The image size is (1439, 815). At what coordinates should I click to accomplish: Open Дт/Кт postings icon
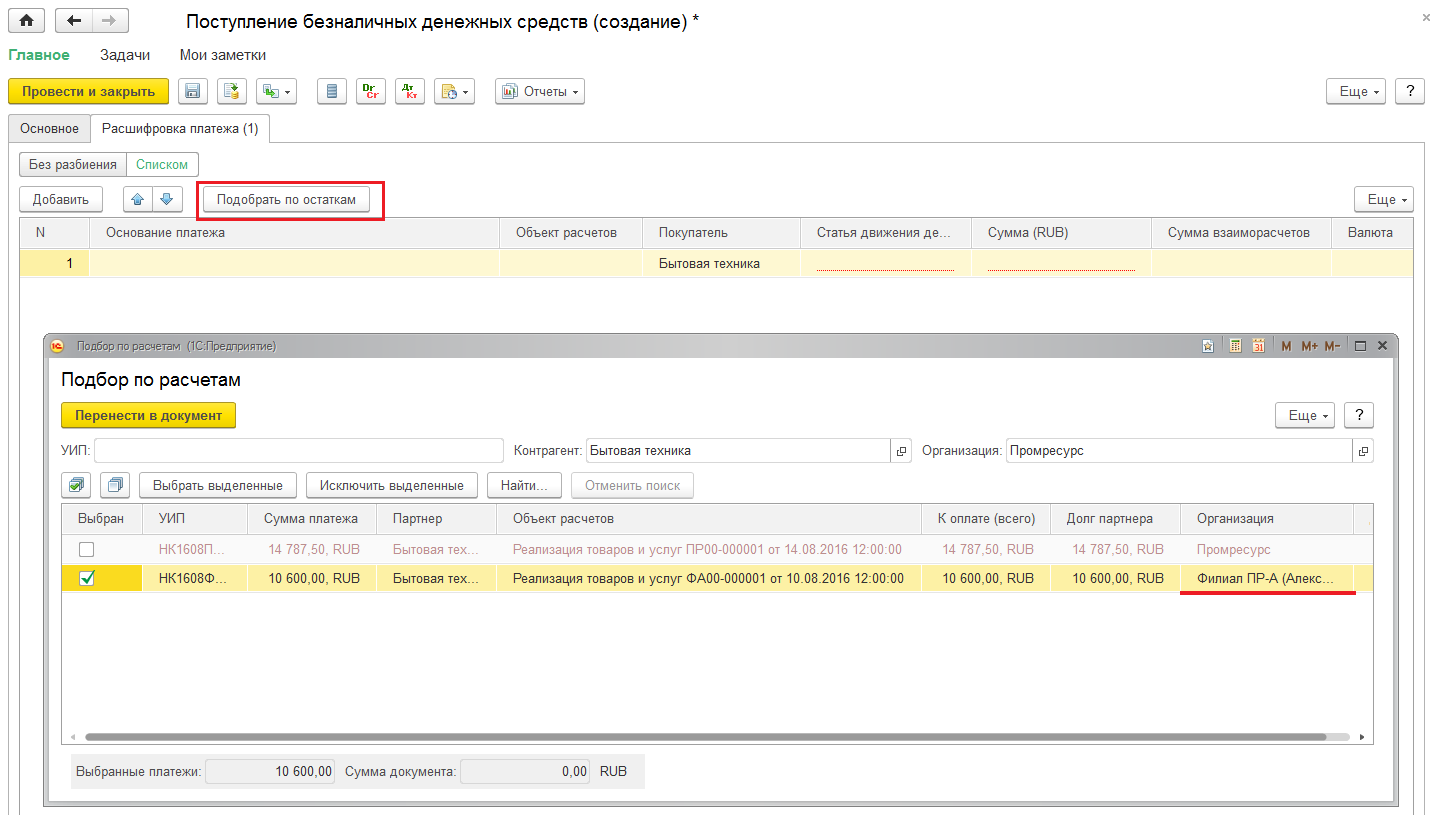pos(410,91)
